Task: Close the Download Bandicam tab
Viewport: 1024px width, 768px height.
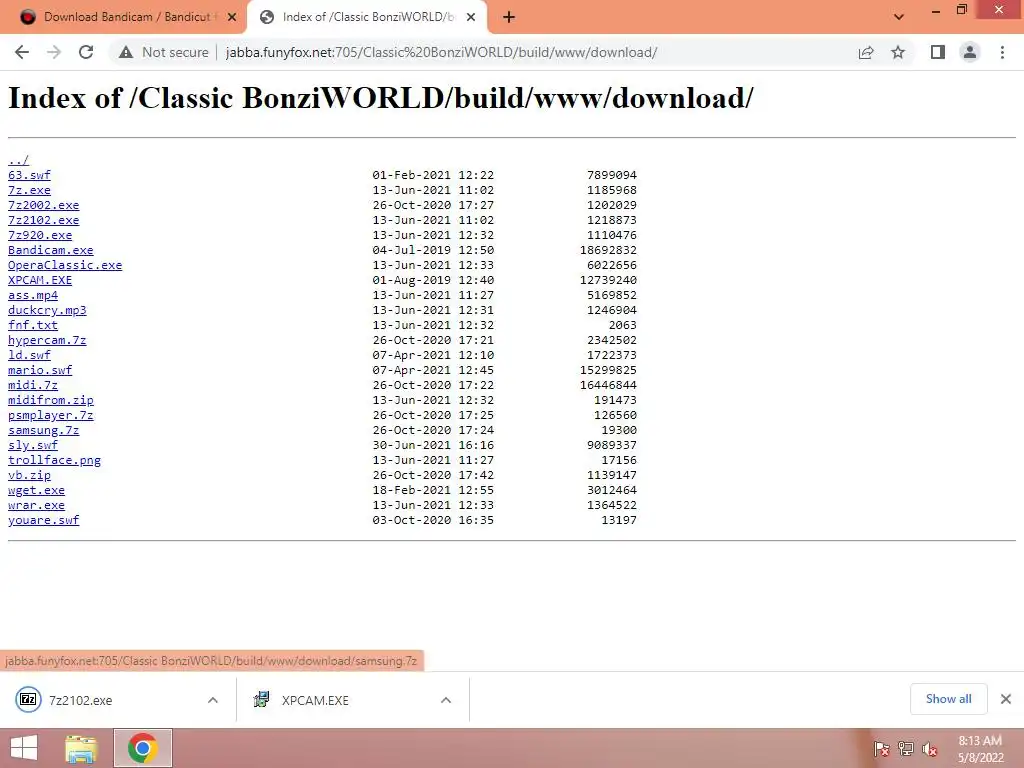Action: tap(232, 18)
